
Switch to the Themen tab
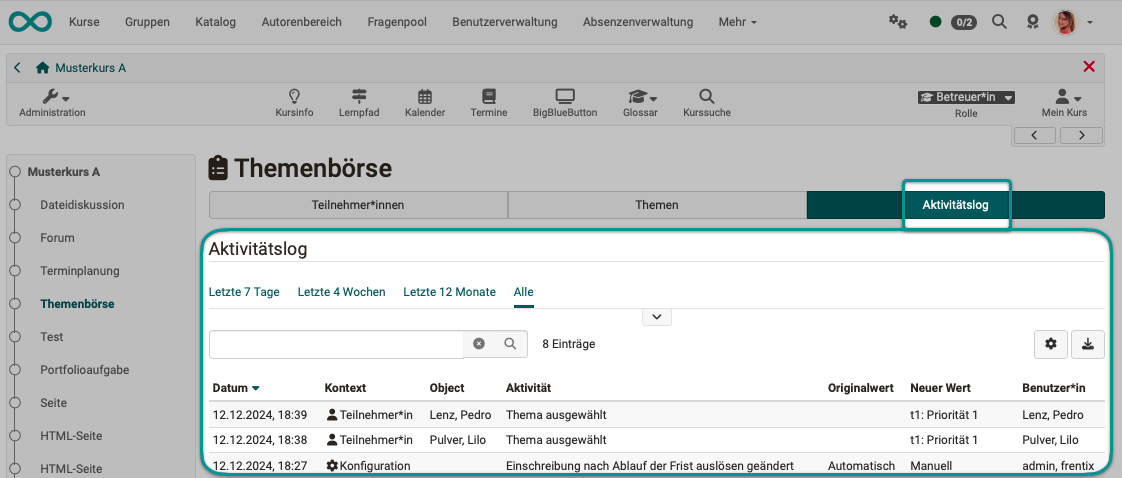pyautogui.click(x=657, y=205)
